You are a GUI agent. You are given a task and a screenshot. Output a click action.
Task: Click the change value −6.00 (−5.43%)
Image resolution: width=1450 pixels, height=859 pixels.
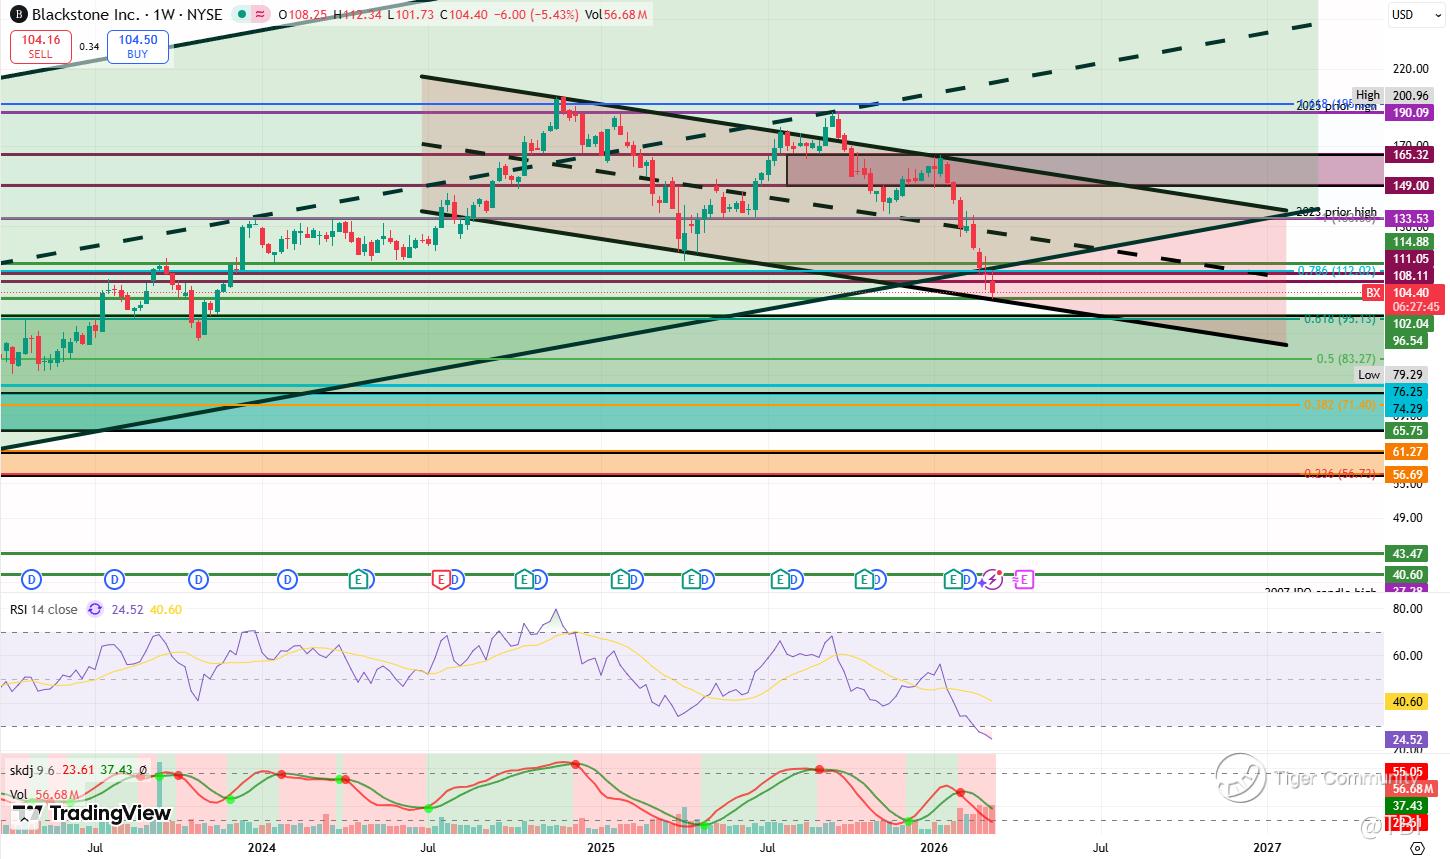point(538,15)
